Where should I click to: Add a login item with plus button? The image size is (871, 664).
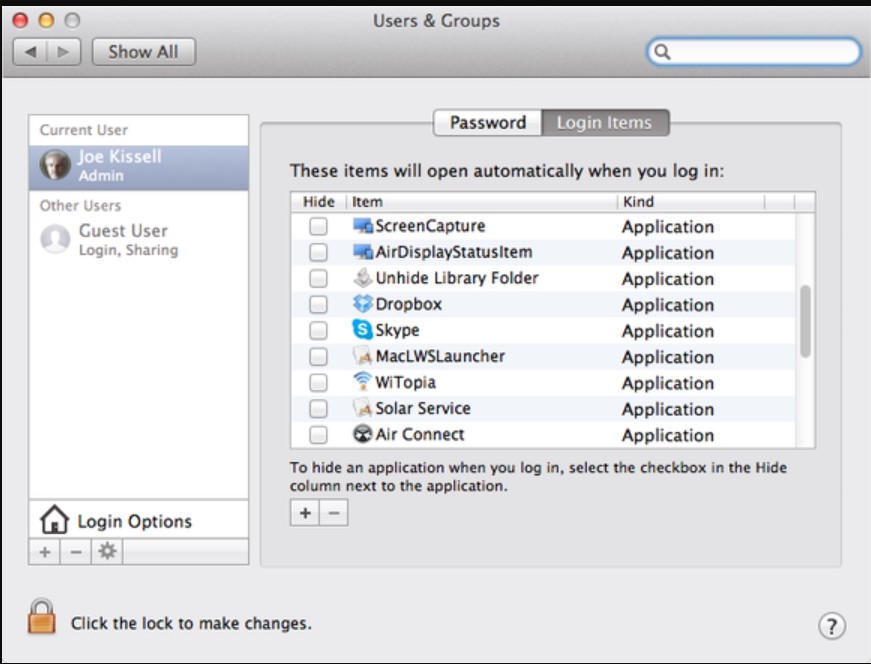point(305,513)
